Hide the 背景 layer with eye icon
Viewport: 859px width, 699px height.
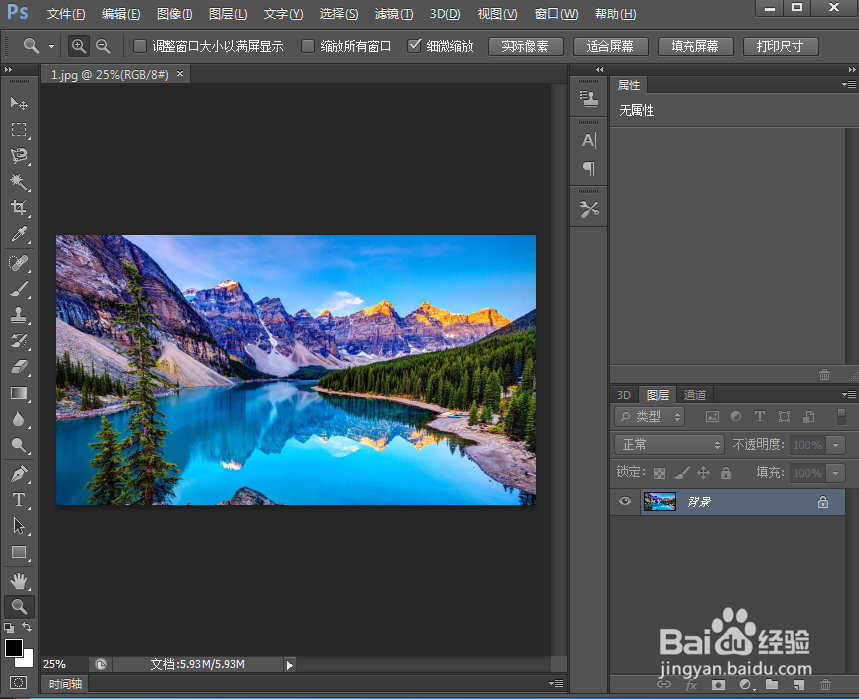pyautogui.click(x=625, y=501)
